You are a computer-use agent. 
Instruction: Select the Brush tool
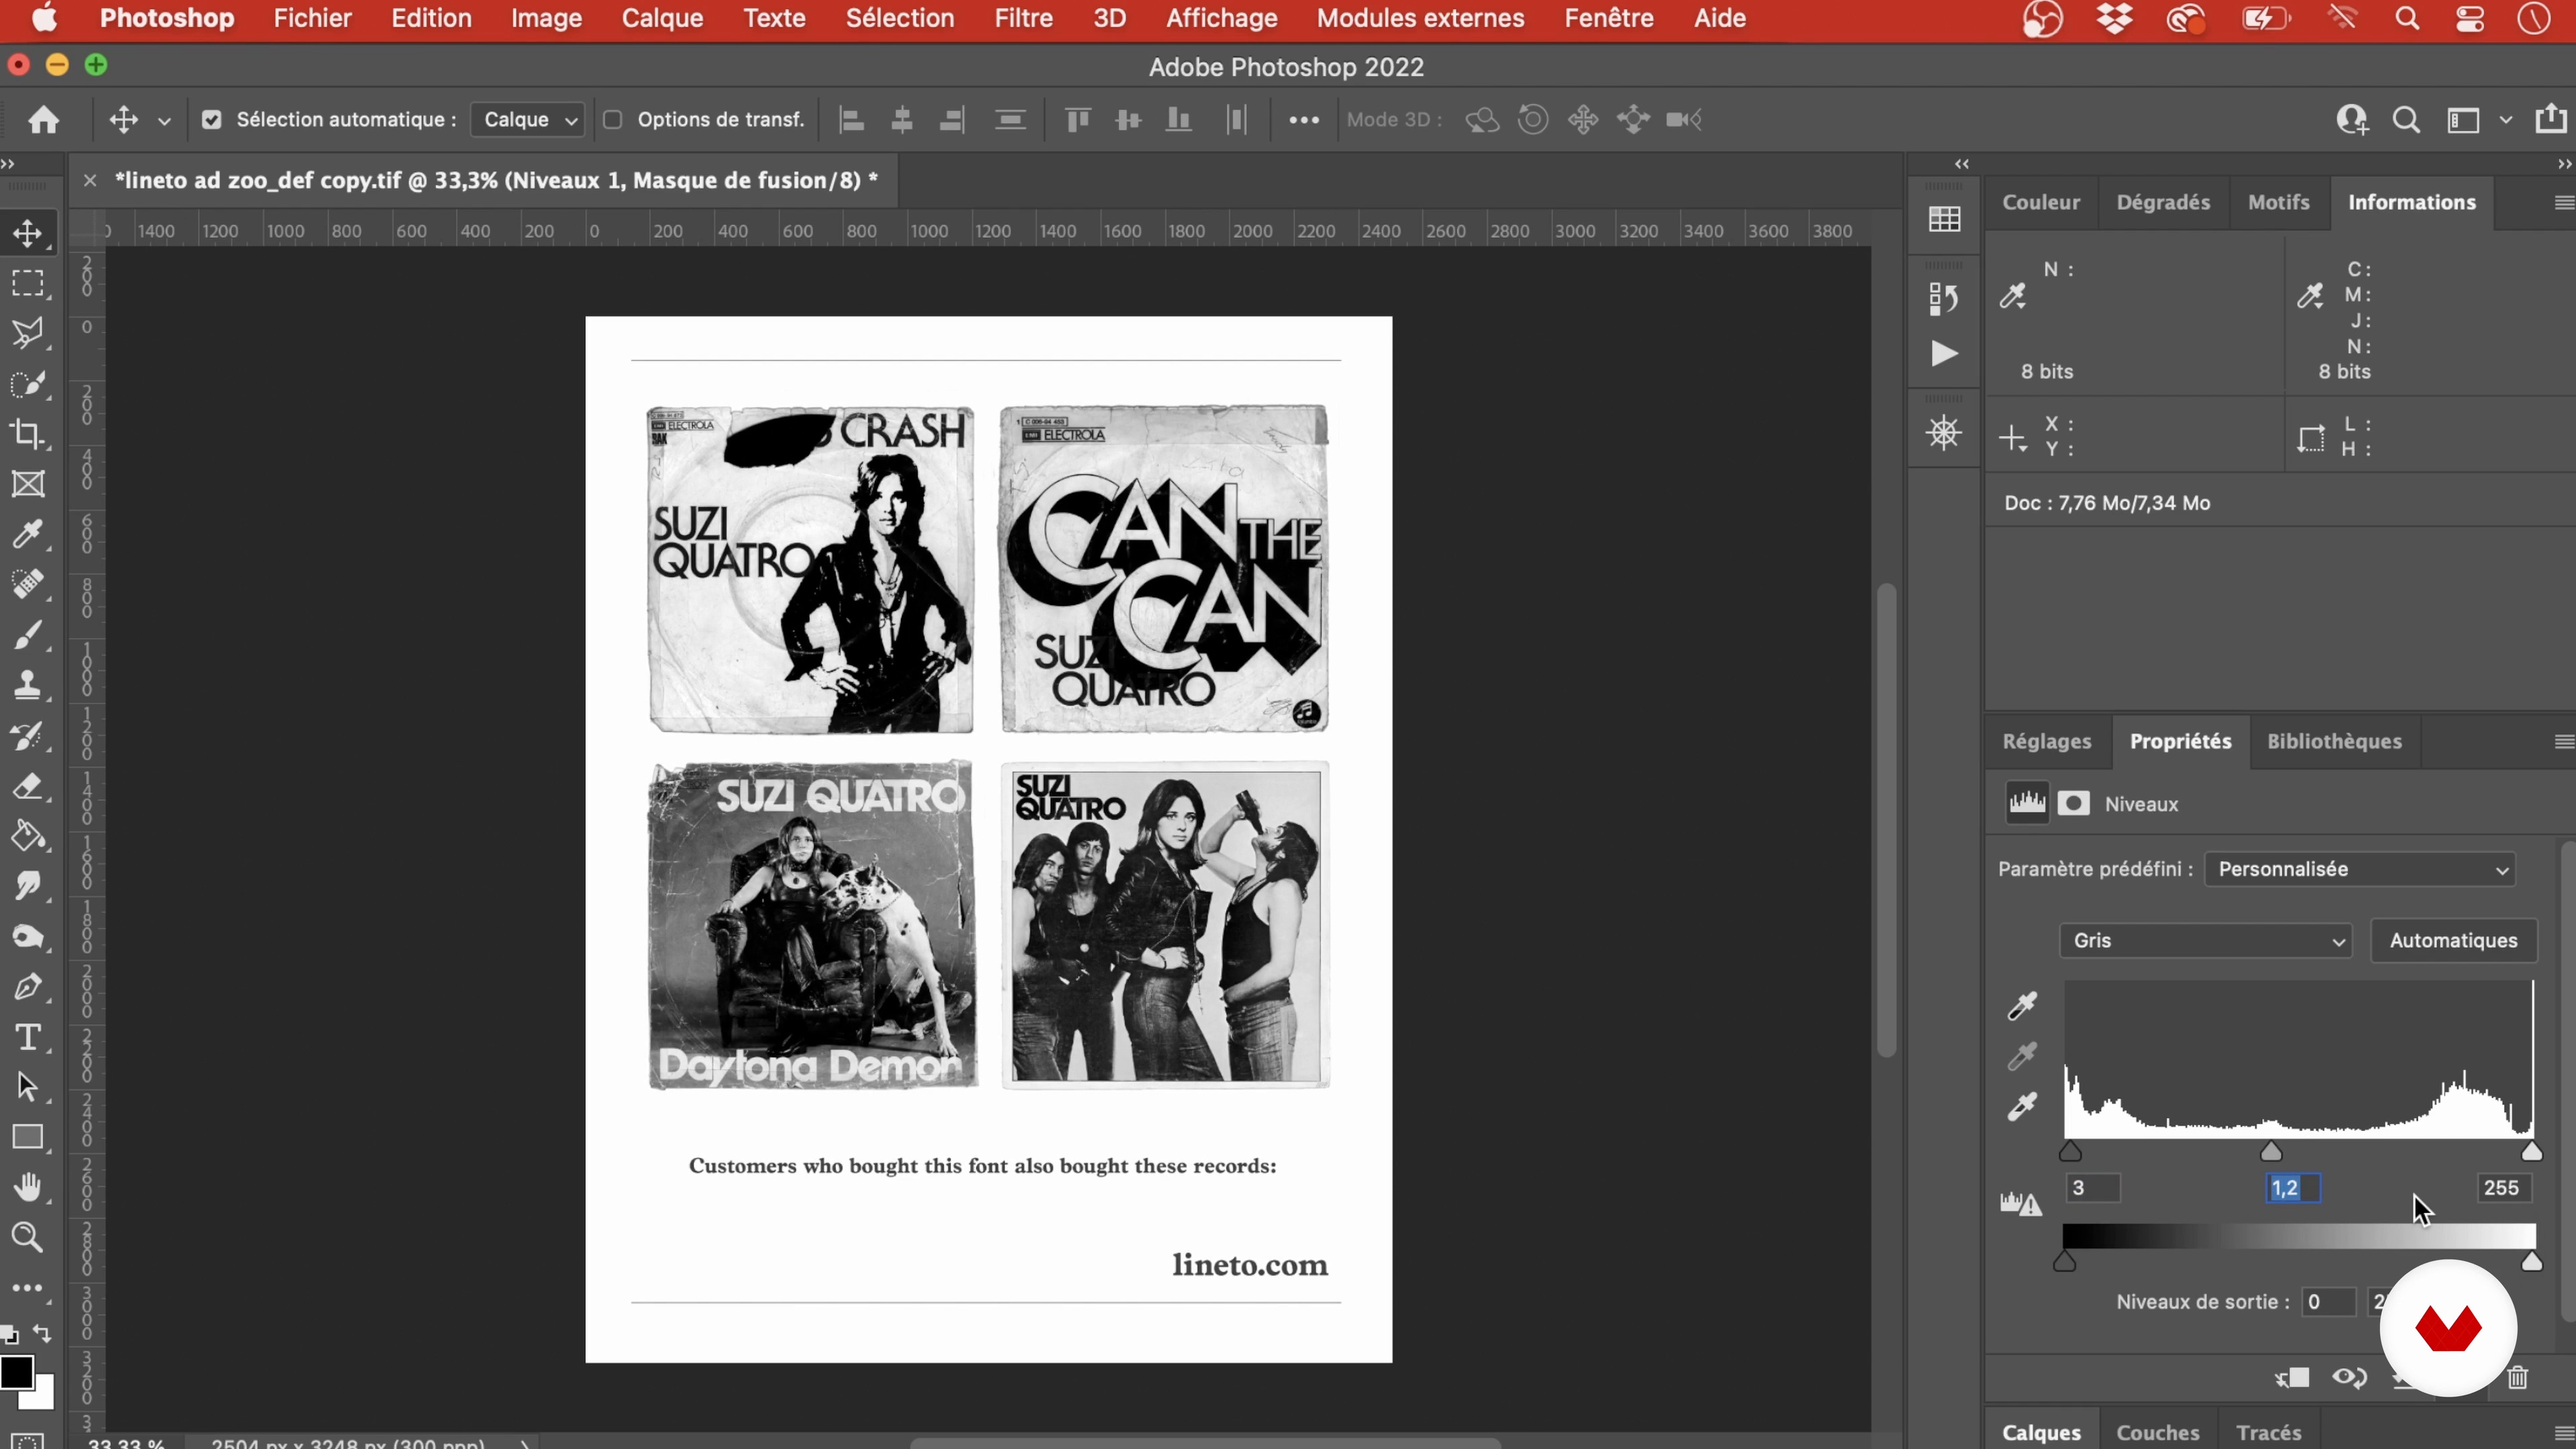[x=28, y=635]
